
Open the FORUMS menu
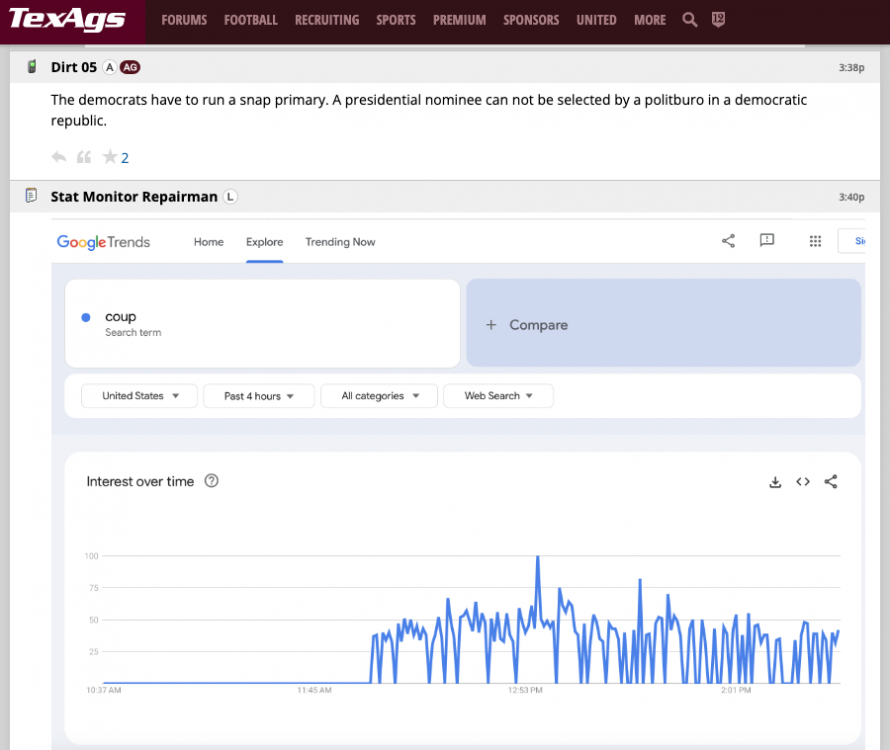184,20
